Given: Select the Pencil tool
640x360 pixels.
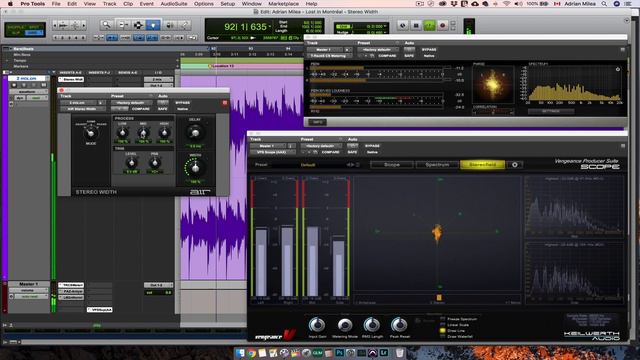Looking at the screenshot, I should pos(184,25).
